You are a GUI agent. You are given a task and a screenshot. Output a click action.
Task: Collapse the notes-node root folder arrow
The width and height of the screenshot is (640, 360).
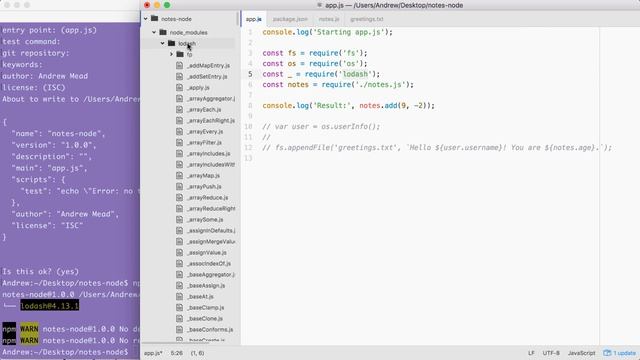(x=145, y=19)
